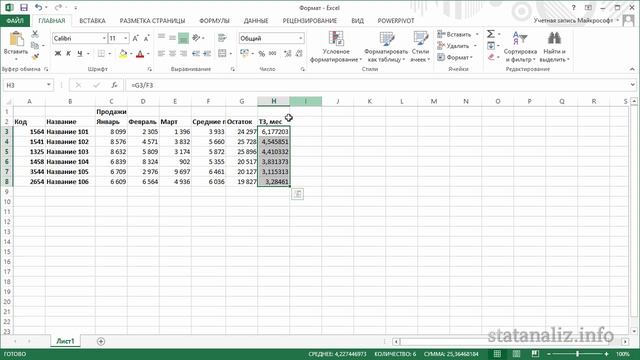Toggle Italic (К) formatting
The image size is (640, 360).
coord(69,53)
